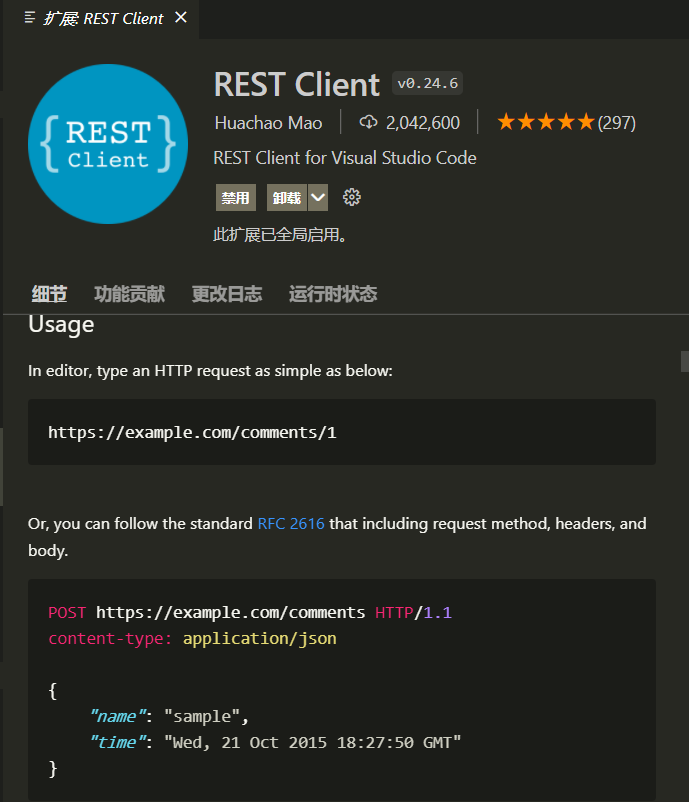Open the 功能贡献 tab
689x802 pixels.
pos(129,294)
